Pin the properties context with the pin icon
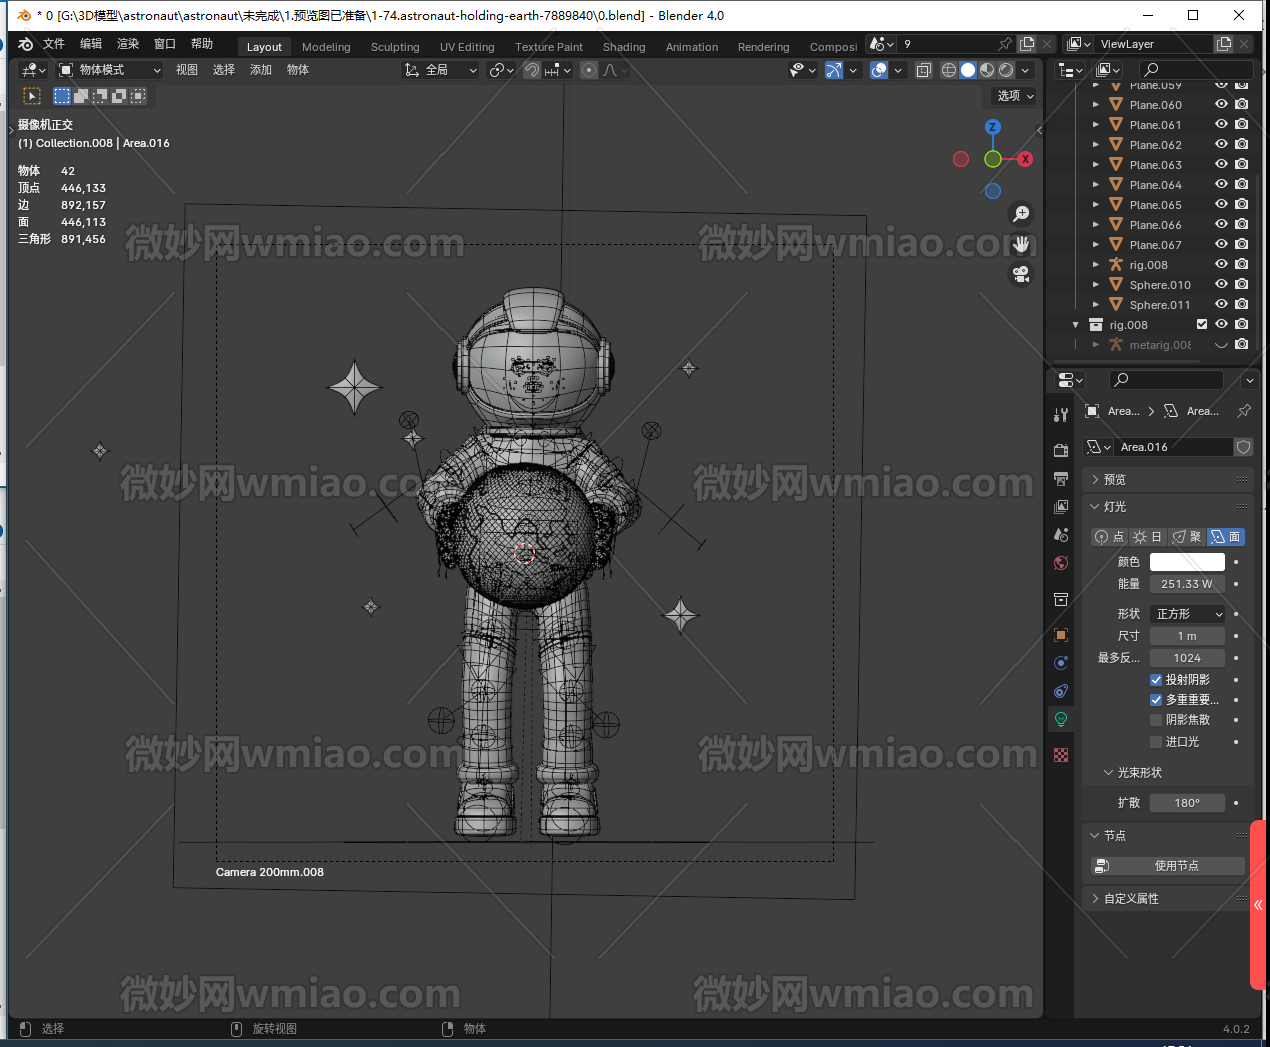The height and width of the screenshot is (1047, 1270). pyautogui.click(x=1244, y=411)
